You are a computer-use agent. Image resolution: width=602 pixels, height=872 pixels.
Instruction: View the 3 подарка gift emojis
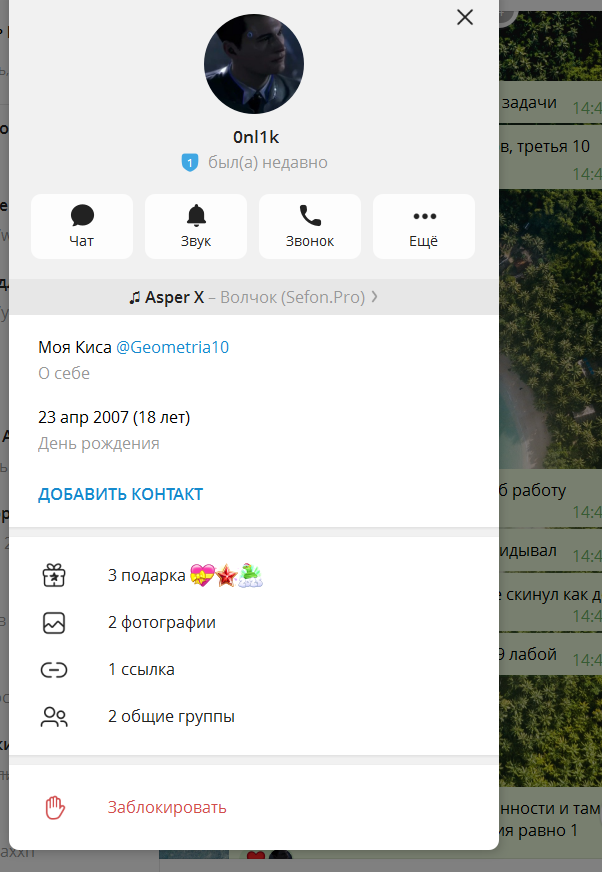pos(226,575)
